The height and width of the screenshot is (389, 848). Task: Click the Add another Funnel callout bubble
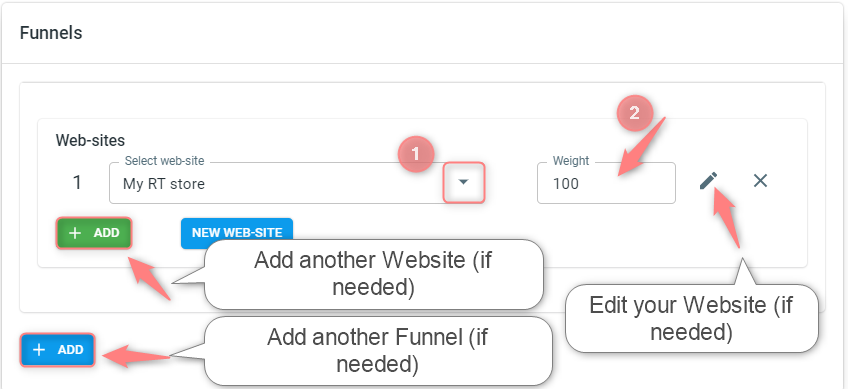[377, 351]
